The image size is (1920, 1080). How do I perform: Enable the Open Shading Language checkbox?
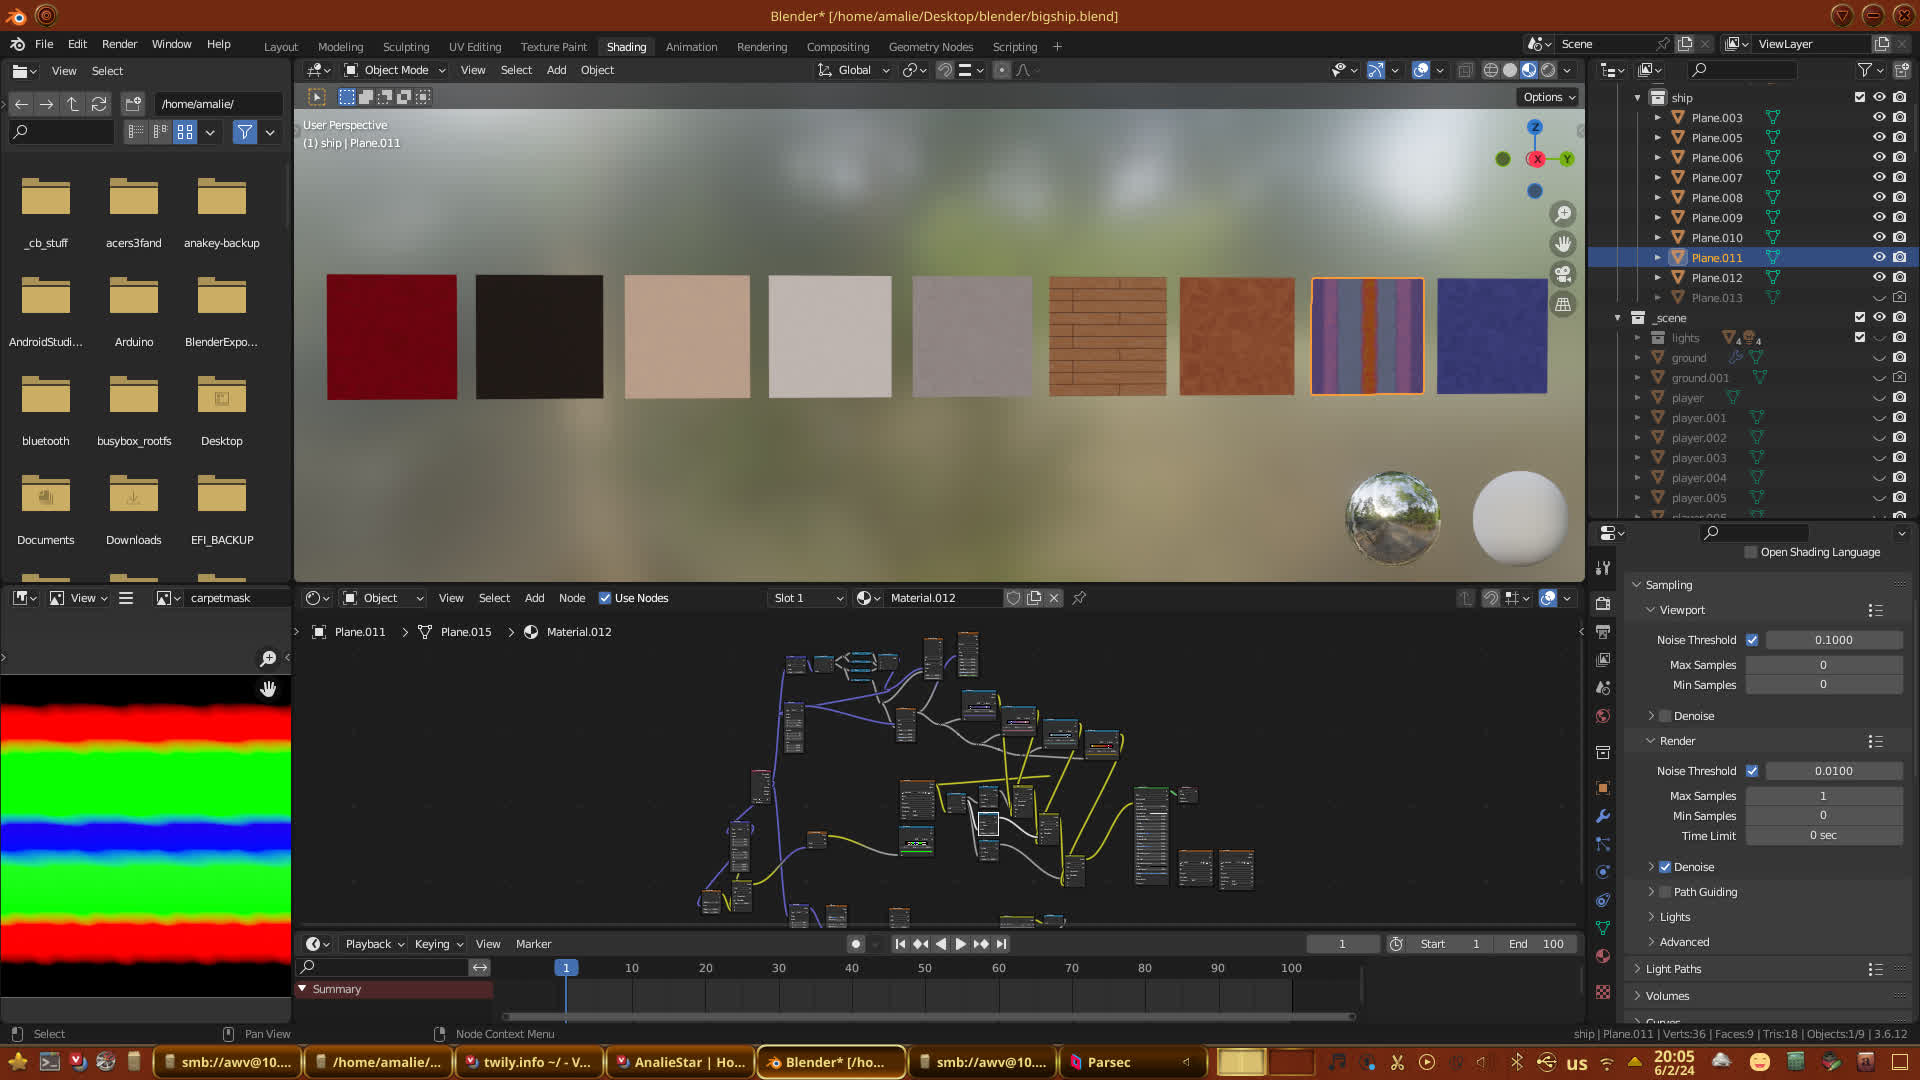(x=1750, y=552)
